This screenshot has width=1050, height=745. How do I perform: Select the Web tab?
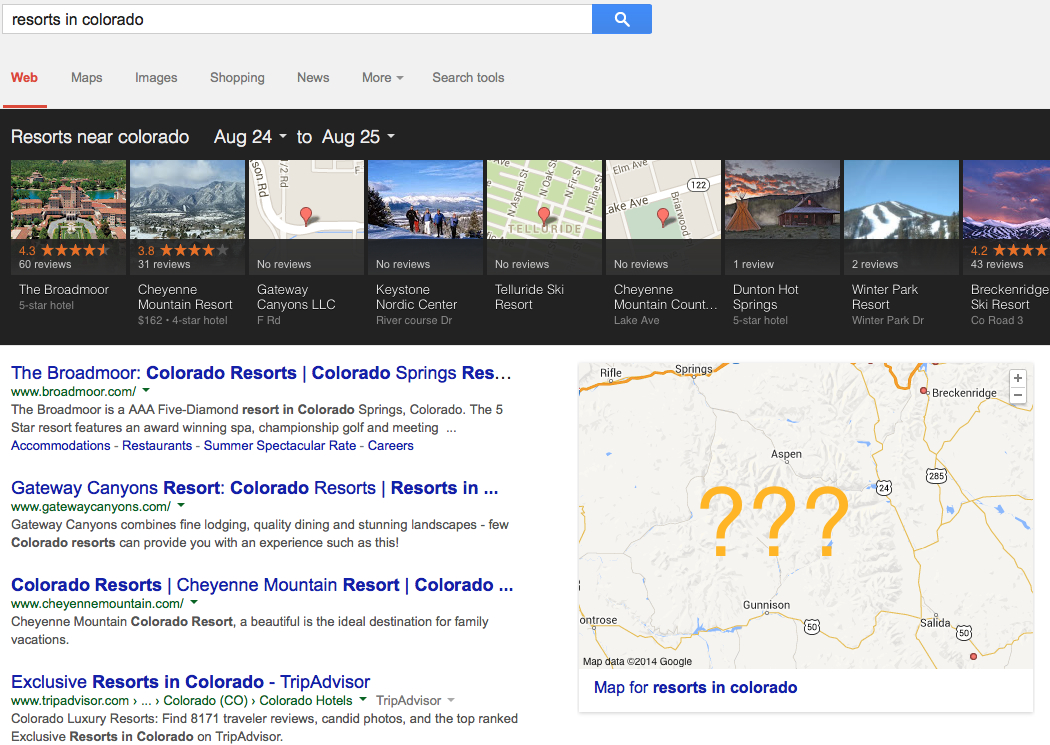24,78
